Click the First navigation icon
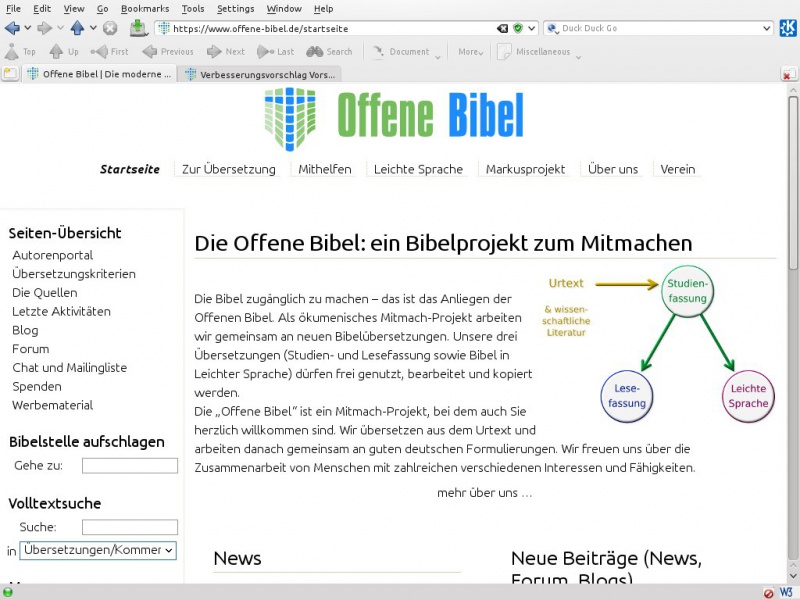The height and width of the screenshot is (600, 800). click(105, 51)
